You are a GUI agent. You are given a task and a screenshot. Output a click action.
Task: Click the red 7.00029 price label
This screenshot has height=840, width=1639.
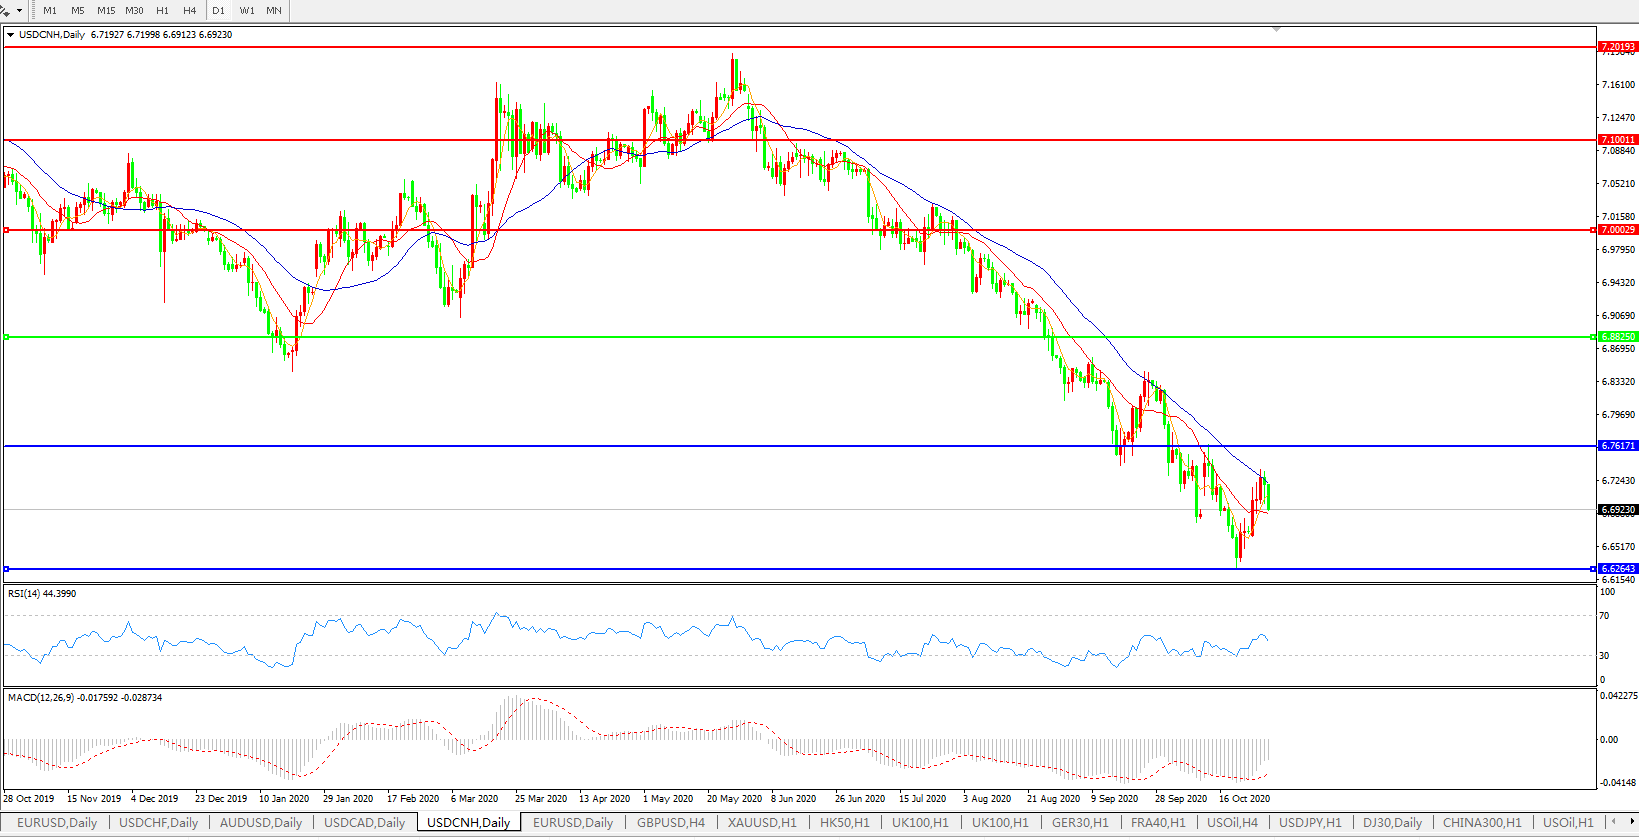(1617, 230)
